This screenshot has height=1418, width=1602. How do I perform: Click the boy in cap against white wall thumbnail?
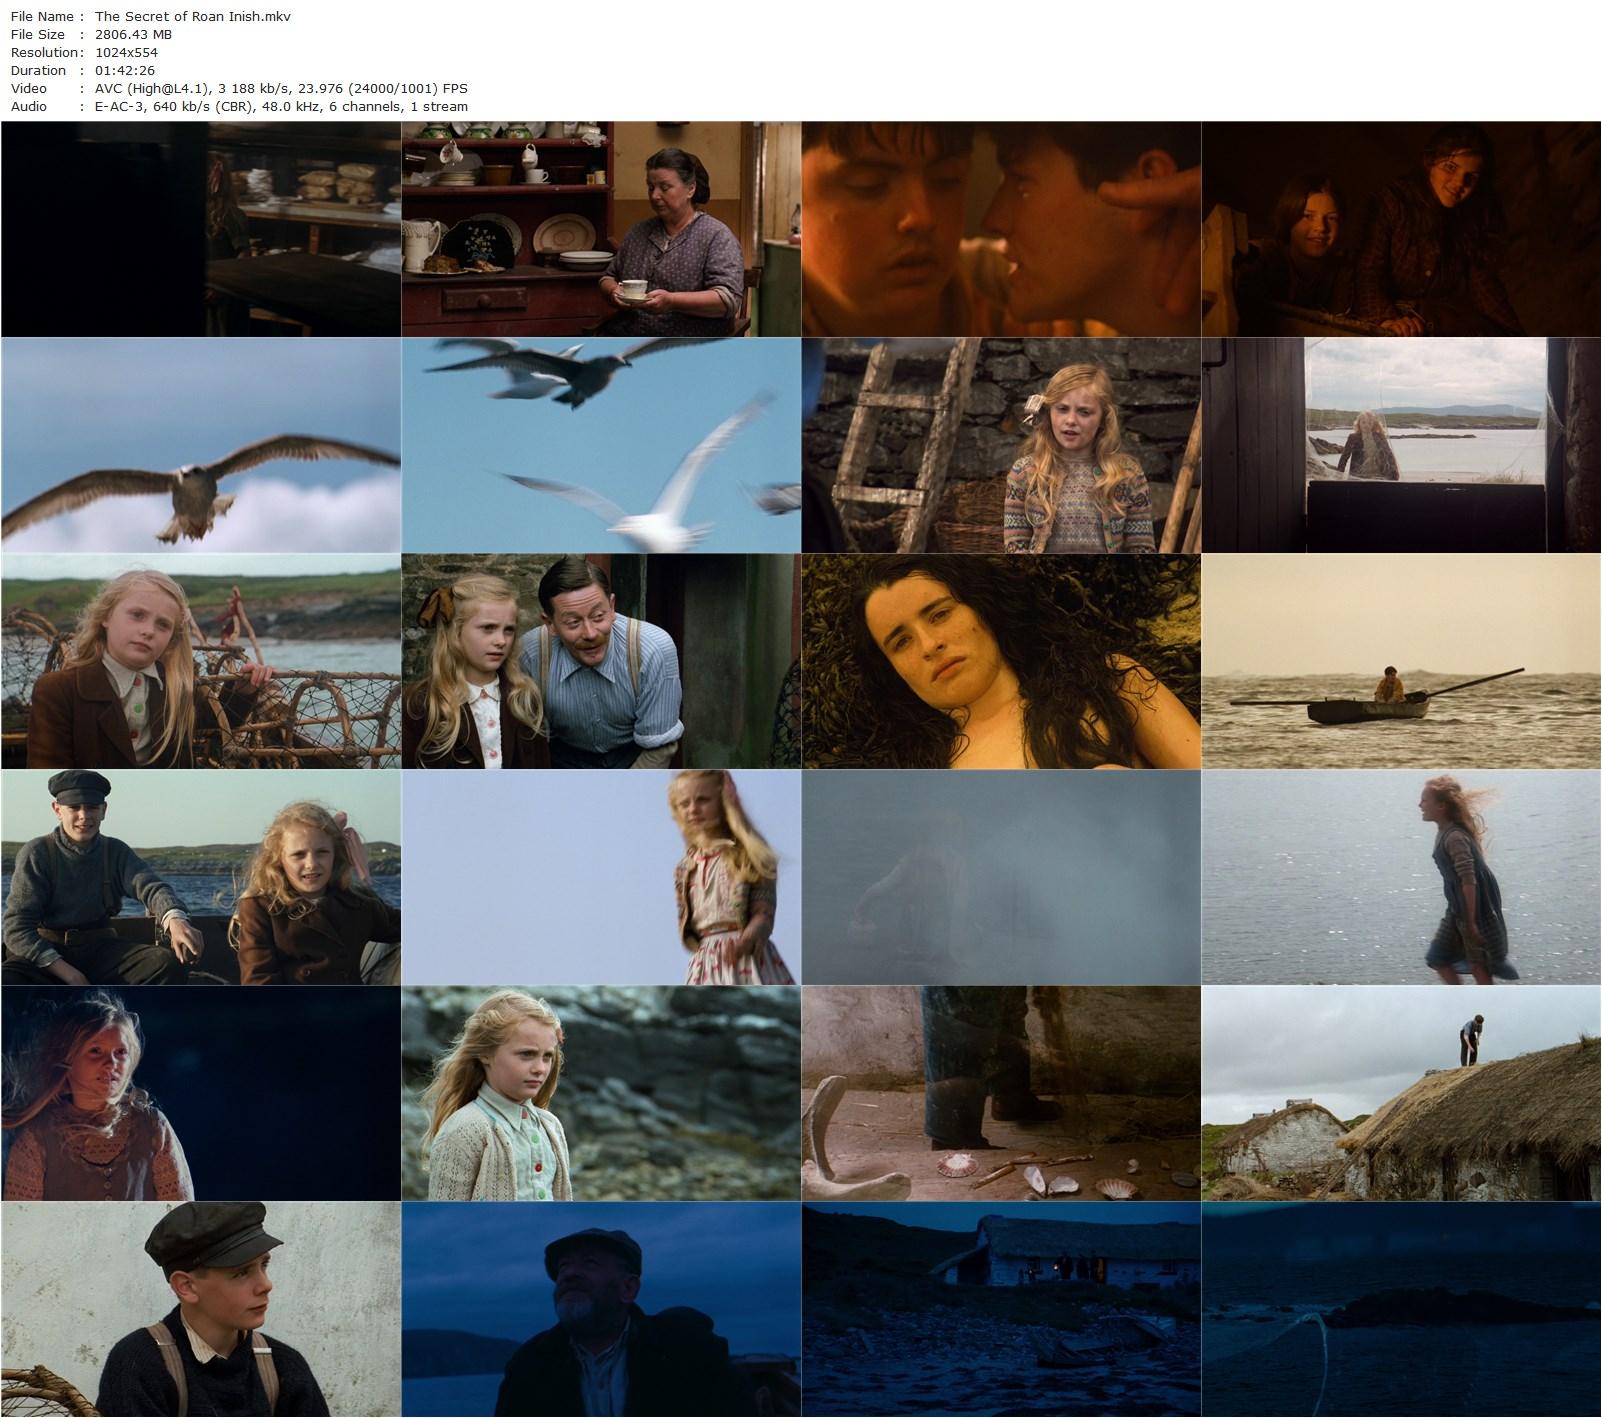(x=201, y=1309)
